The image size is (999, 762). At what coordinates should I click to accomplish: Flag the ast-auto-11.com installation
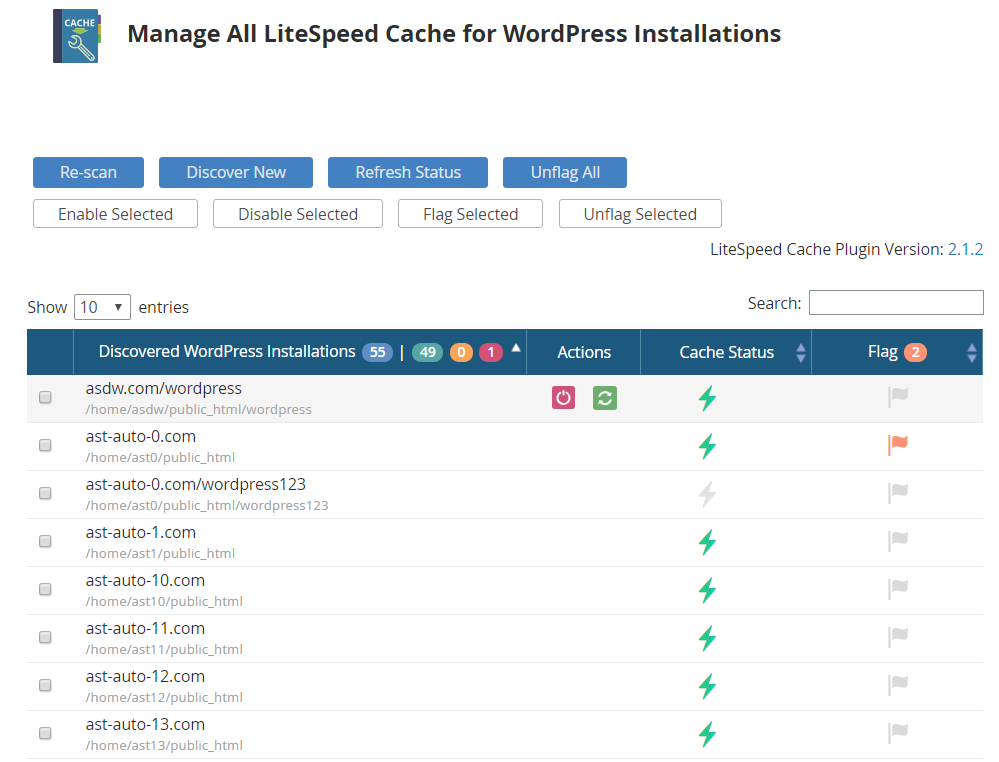tap(898, 636)
